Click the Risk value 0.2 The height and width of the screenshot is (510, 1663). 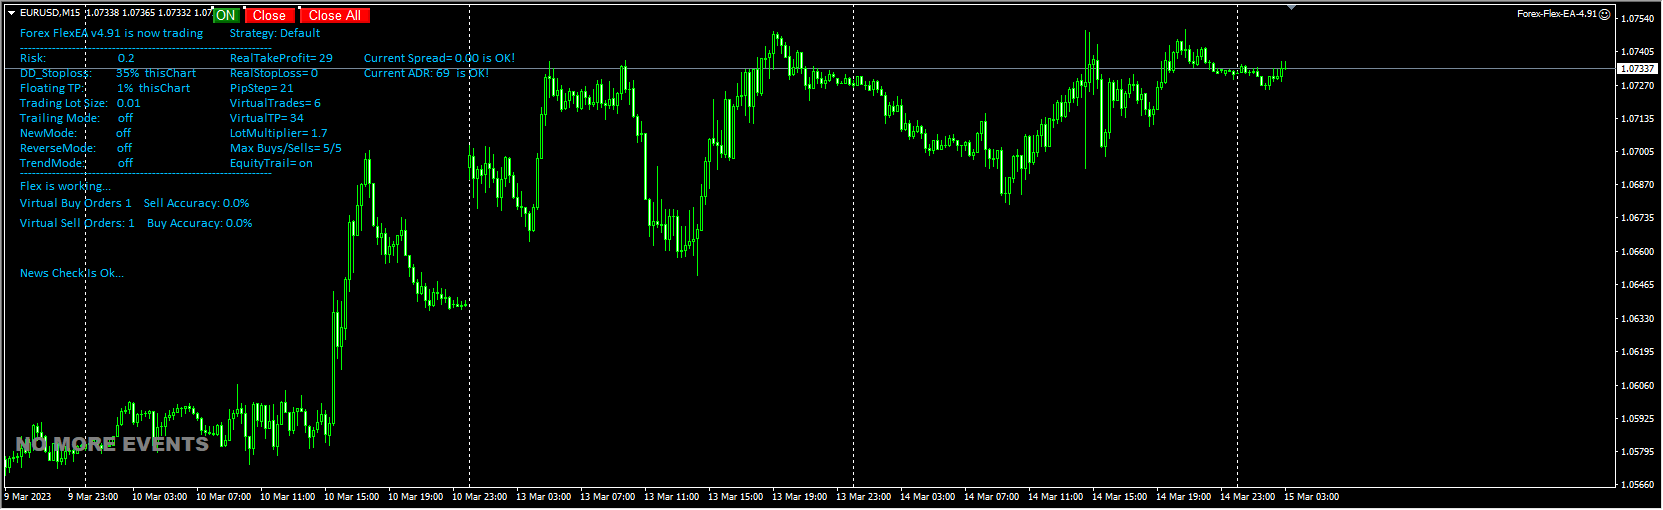[x=126, y=58]
